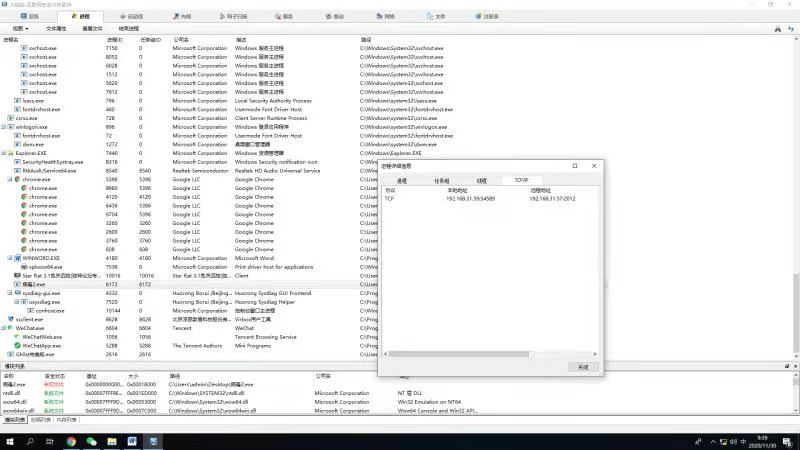Click the icon beside splwow64.exe
This screenshot has height=450, width=800.
(24, 266)
